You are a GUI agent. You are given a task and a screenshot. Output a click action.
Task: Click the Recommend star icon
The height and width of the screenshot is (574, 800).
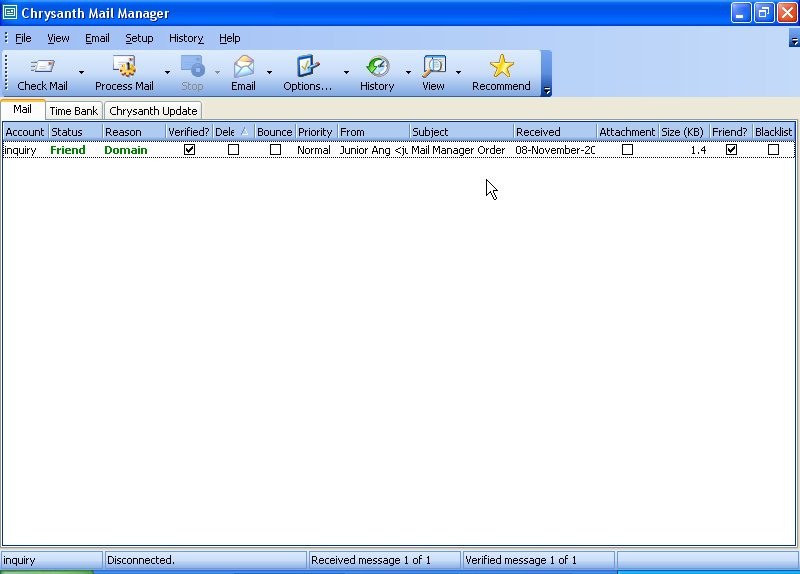pos(501,68)
